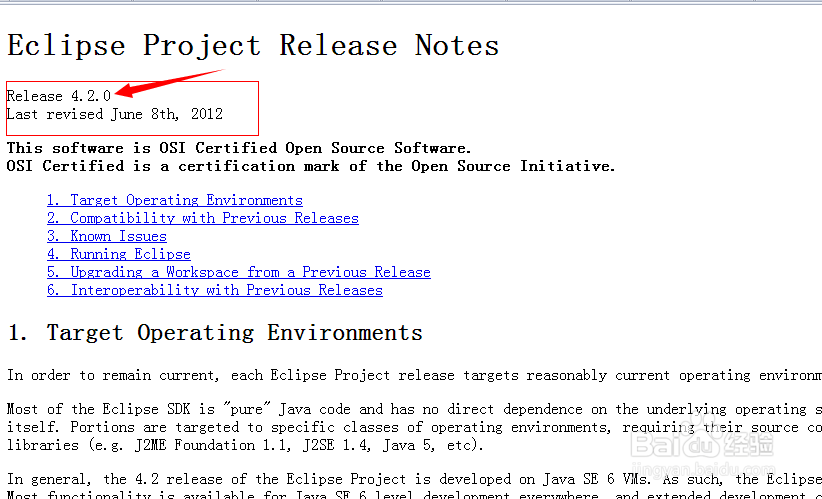Image resolution: width=822 pixels, height=499 pixels.
Task: Click the line starting In general, the 4.2 release
Action: pyautogui.click(x=414, y=479)
